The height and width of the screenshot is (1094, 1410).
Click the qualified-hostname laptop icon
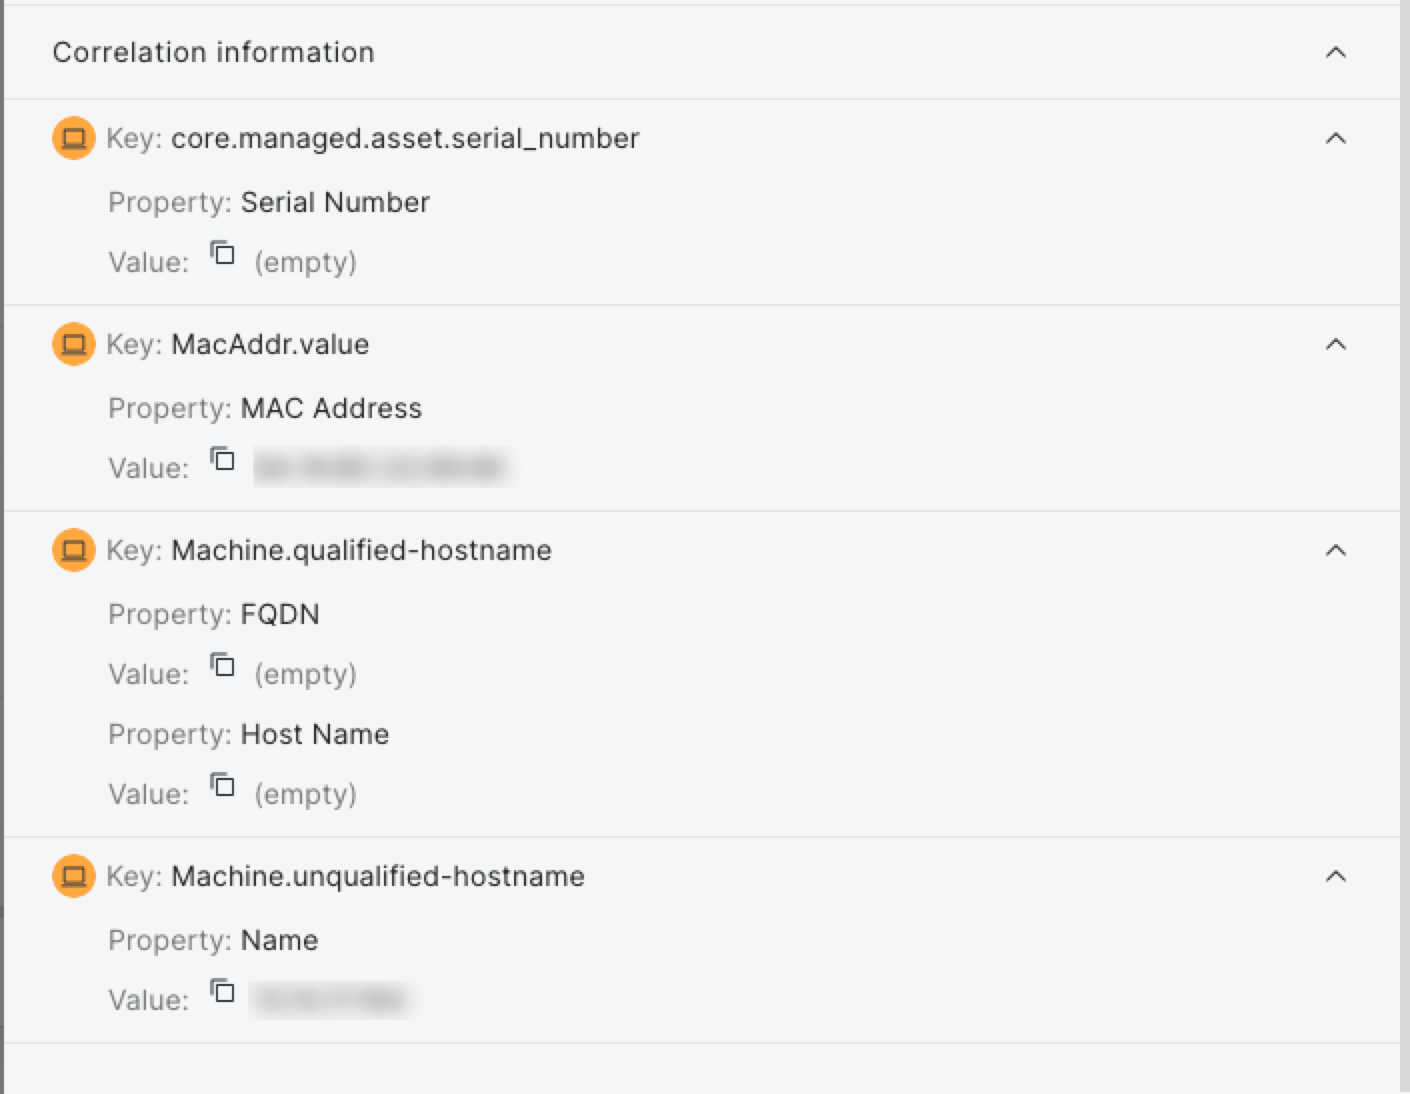[x=73, y=550]
